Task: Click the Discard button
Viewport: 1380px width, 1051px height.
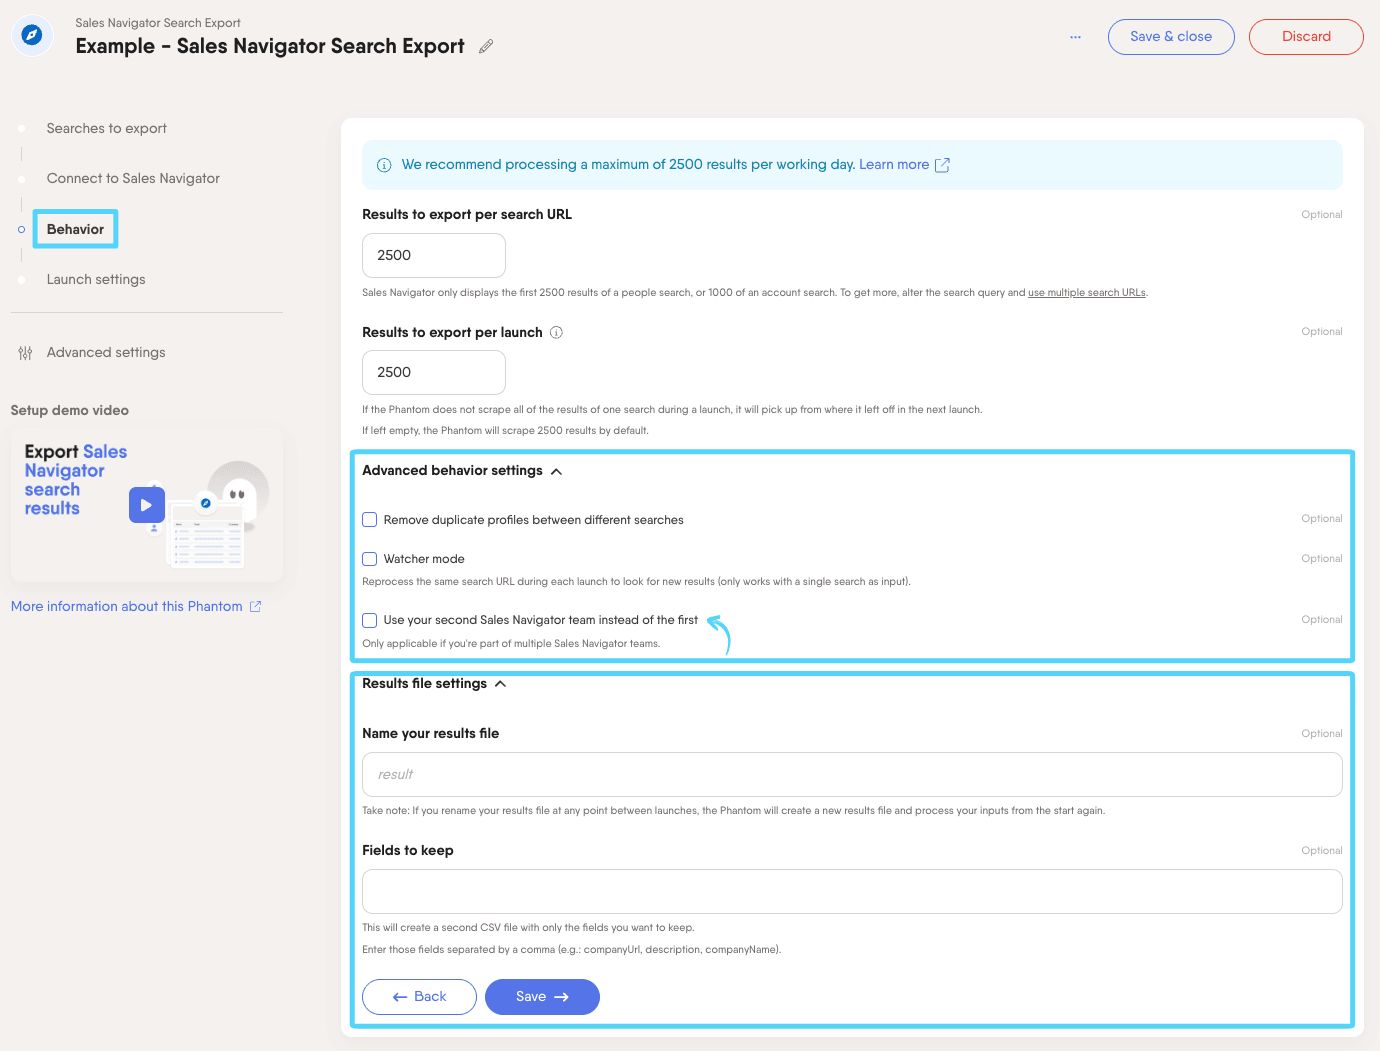Action: pyautogui.click(x=1306, y=37)
